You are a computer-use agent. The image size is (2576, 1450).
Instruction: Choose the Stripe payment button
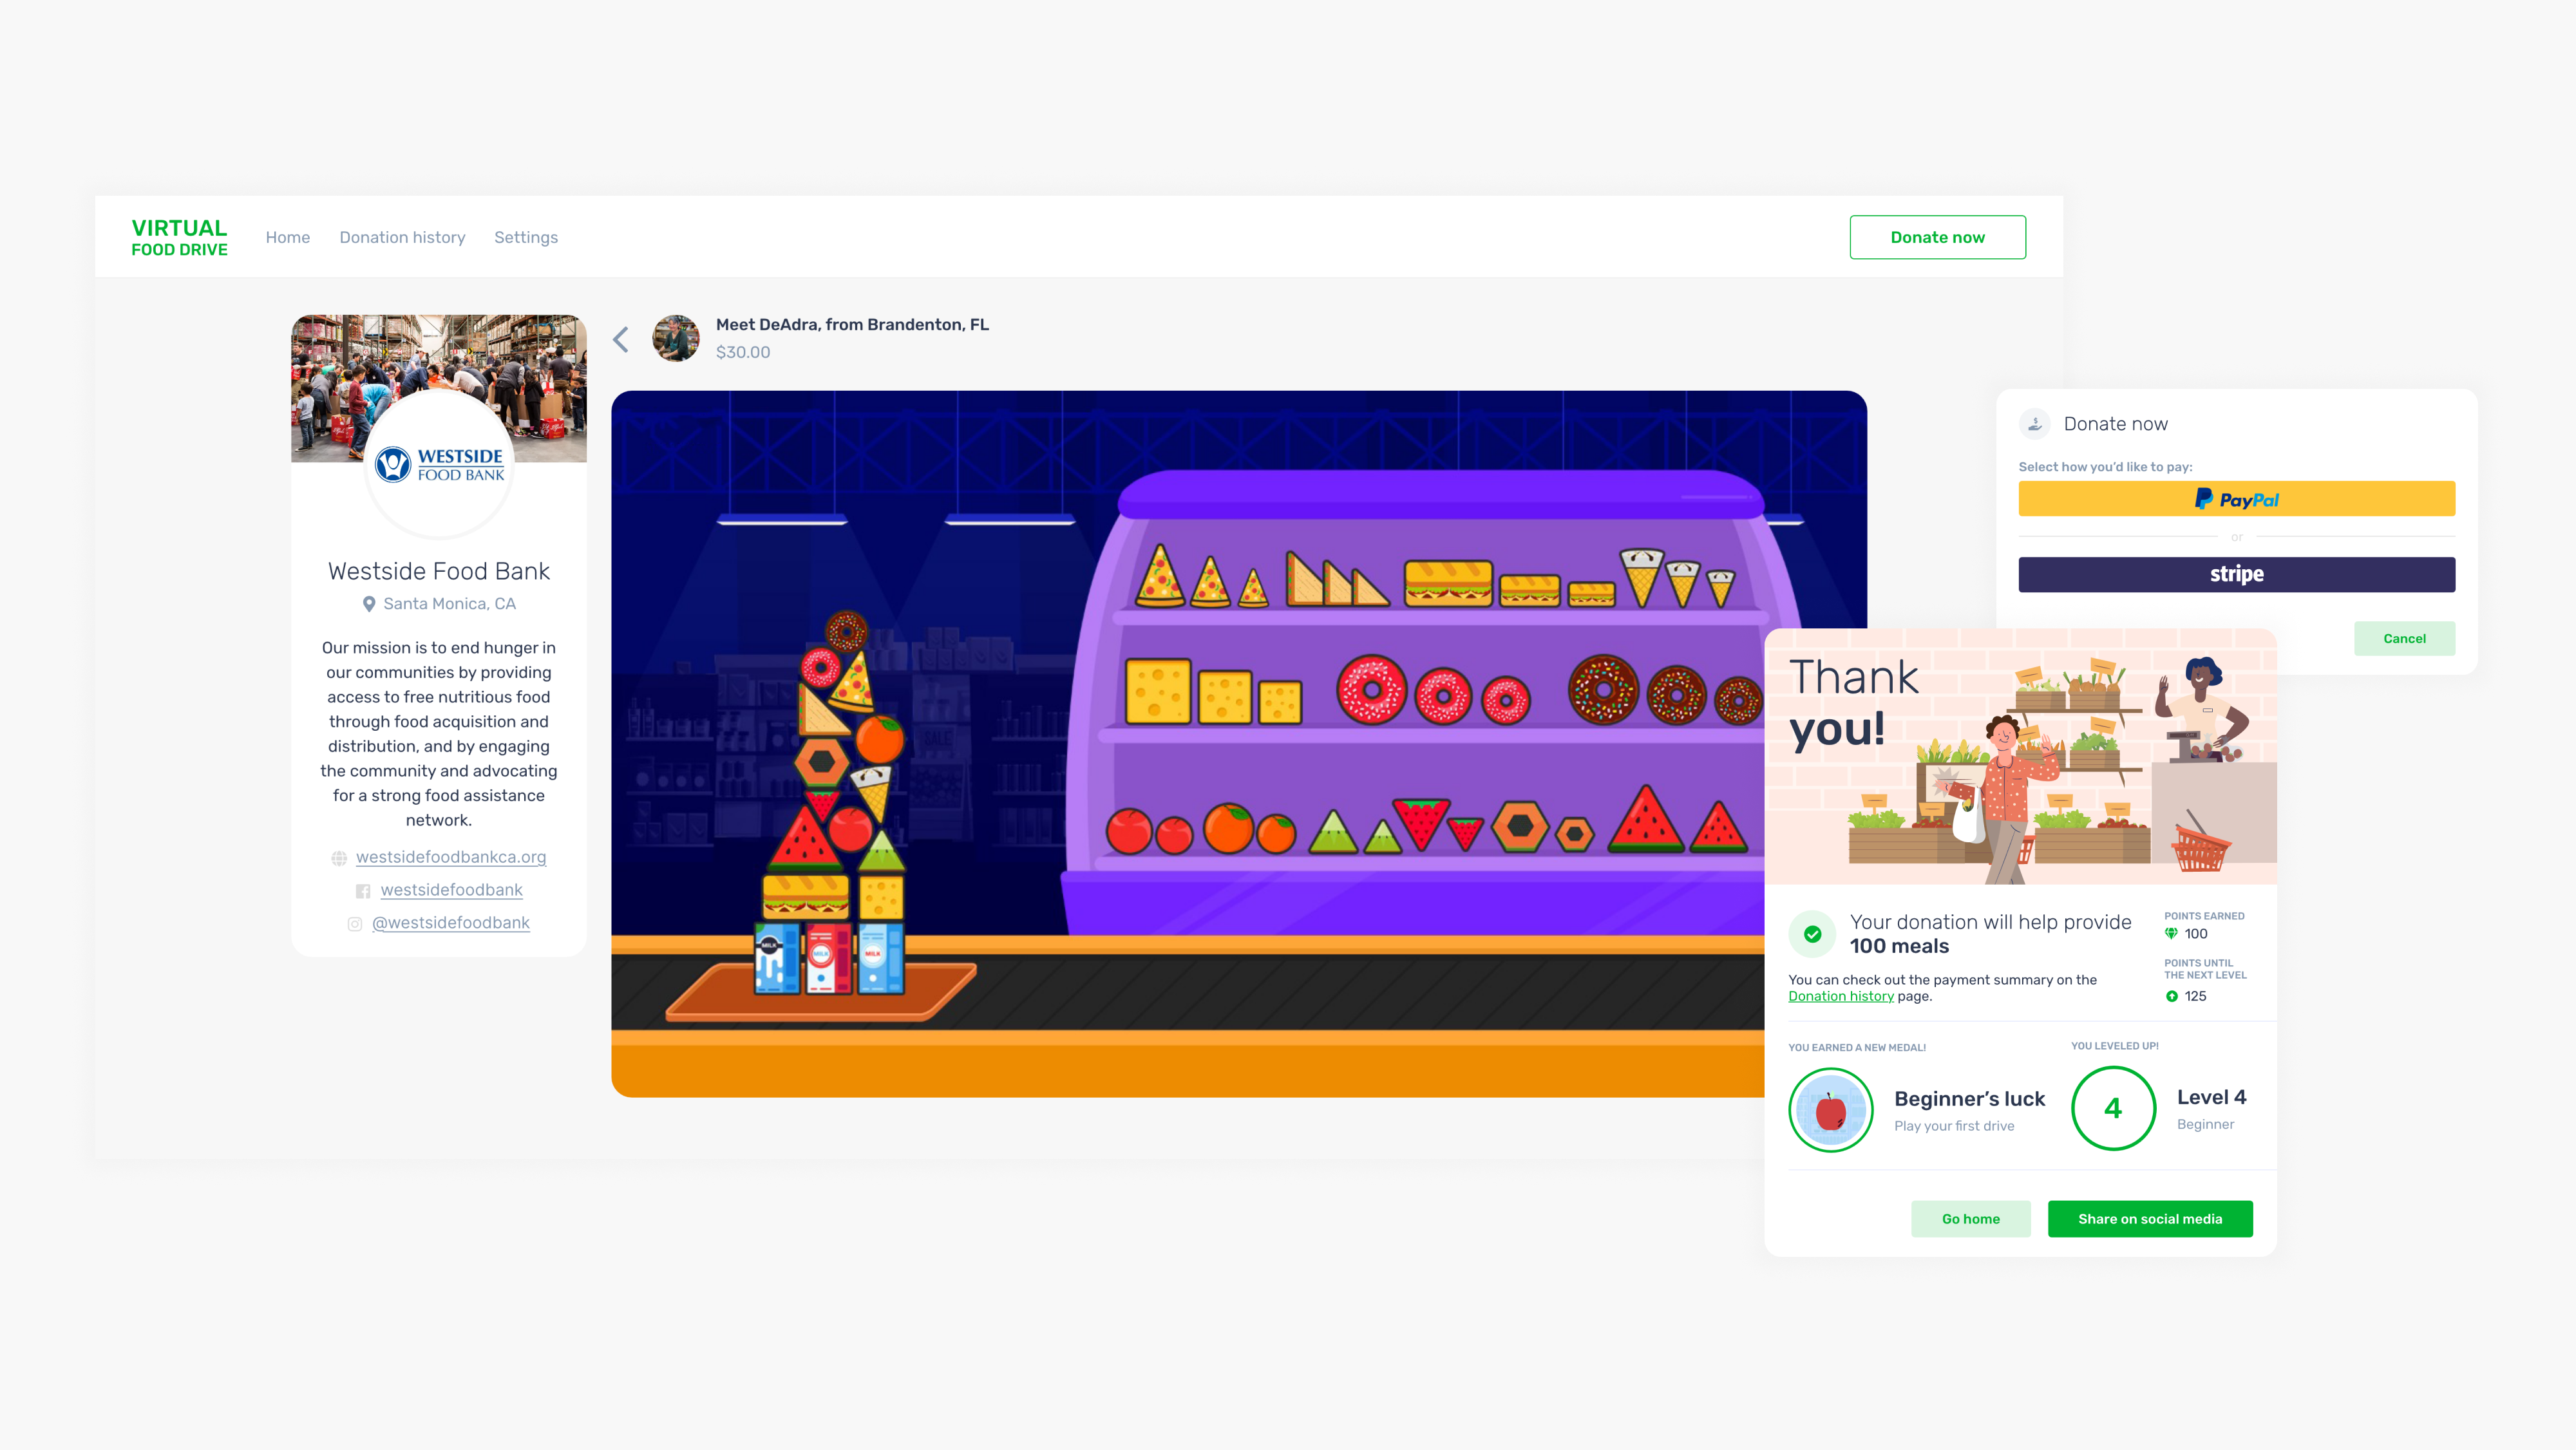[2237, 575]
